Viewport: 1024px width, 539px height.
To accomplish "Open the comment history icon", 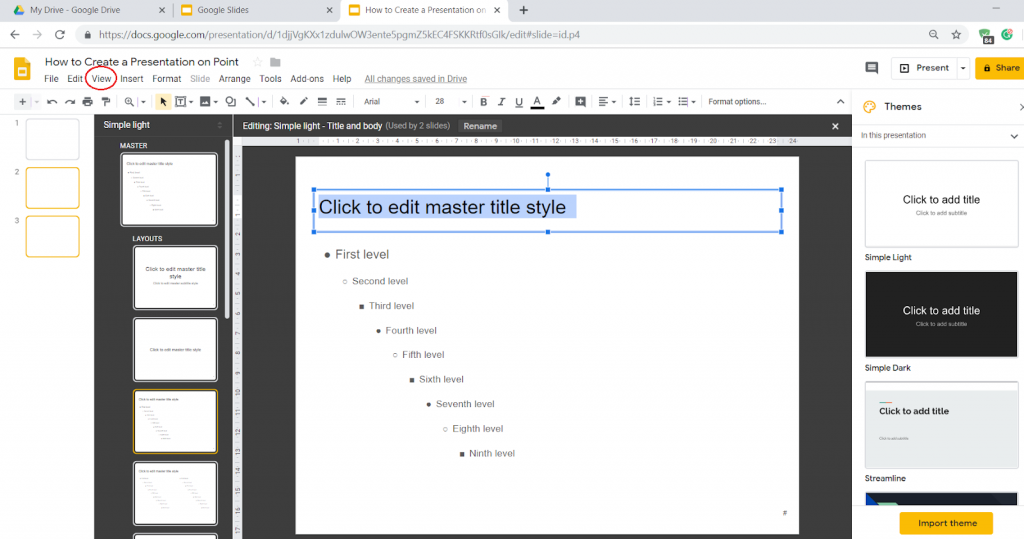I will 871,68.
